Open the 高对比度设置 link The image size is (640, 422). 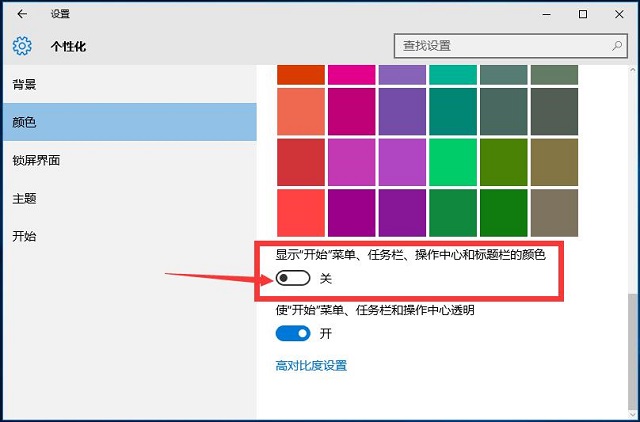pos(311,366)
